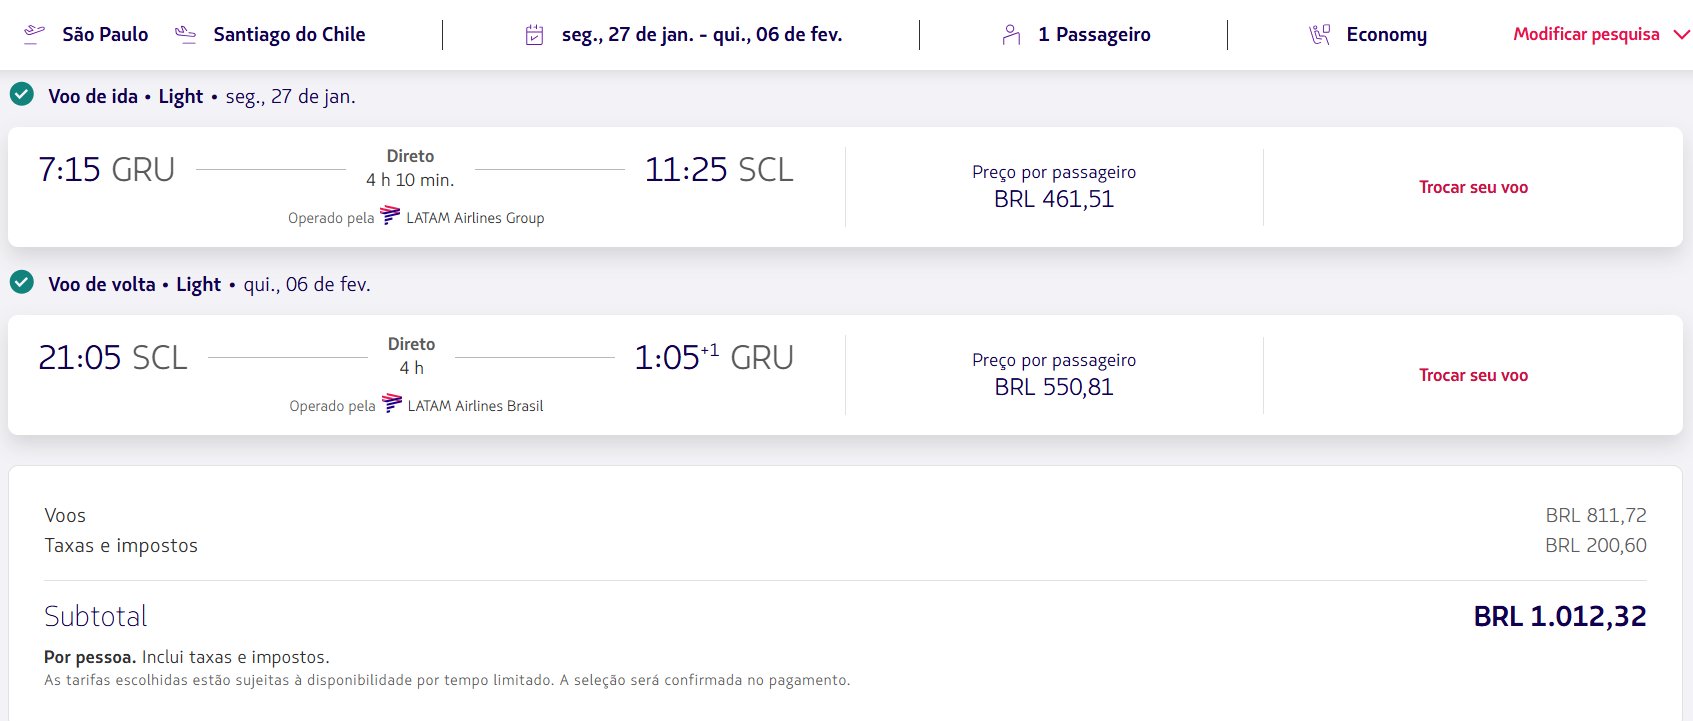
Task: Click LATAM logo on outbound flight card
Action: tap(390, 216)
